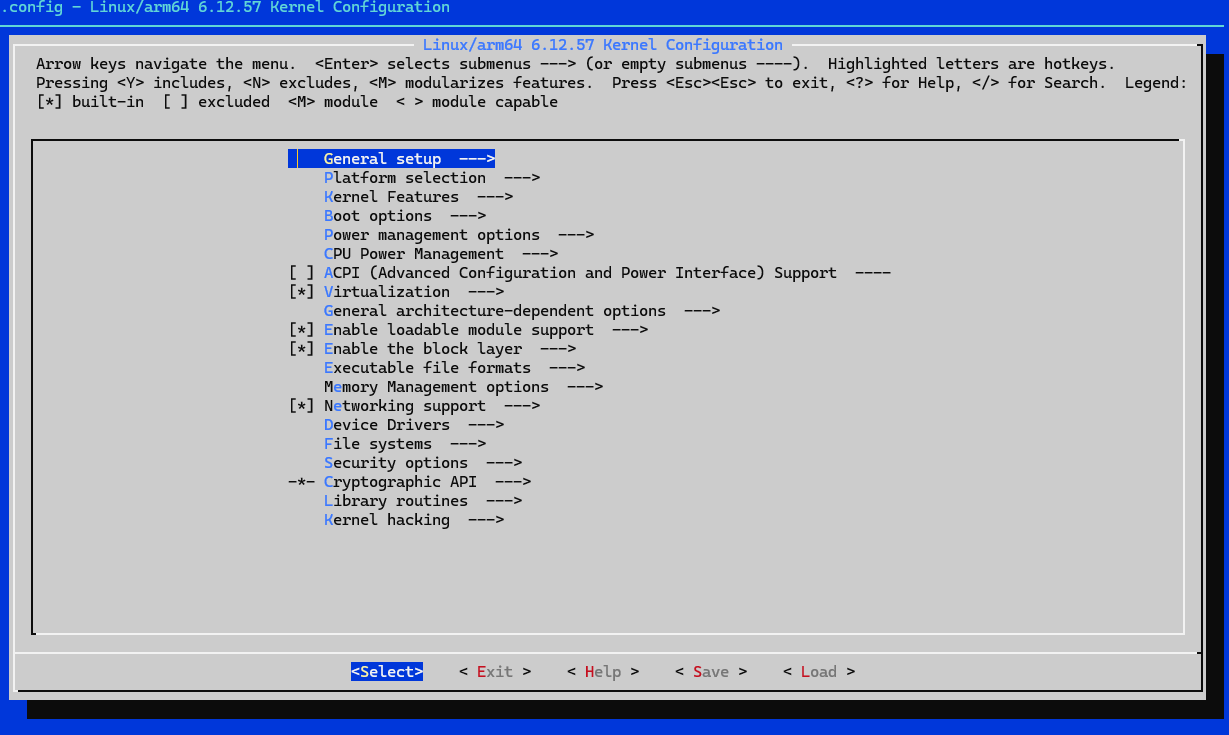This screenshot has width=1229, height=735.
Task: Click the Select button
Action: coord(387,672)
